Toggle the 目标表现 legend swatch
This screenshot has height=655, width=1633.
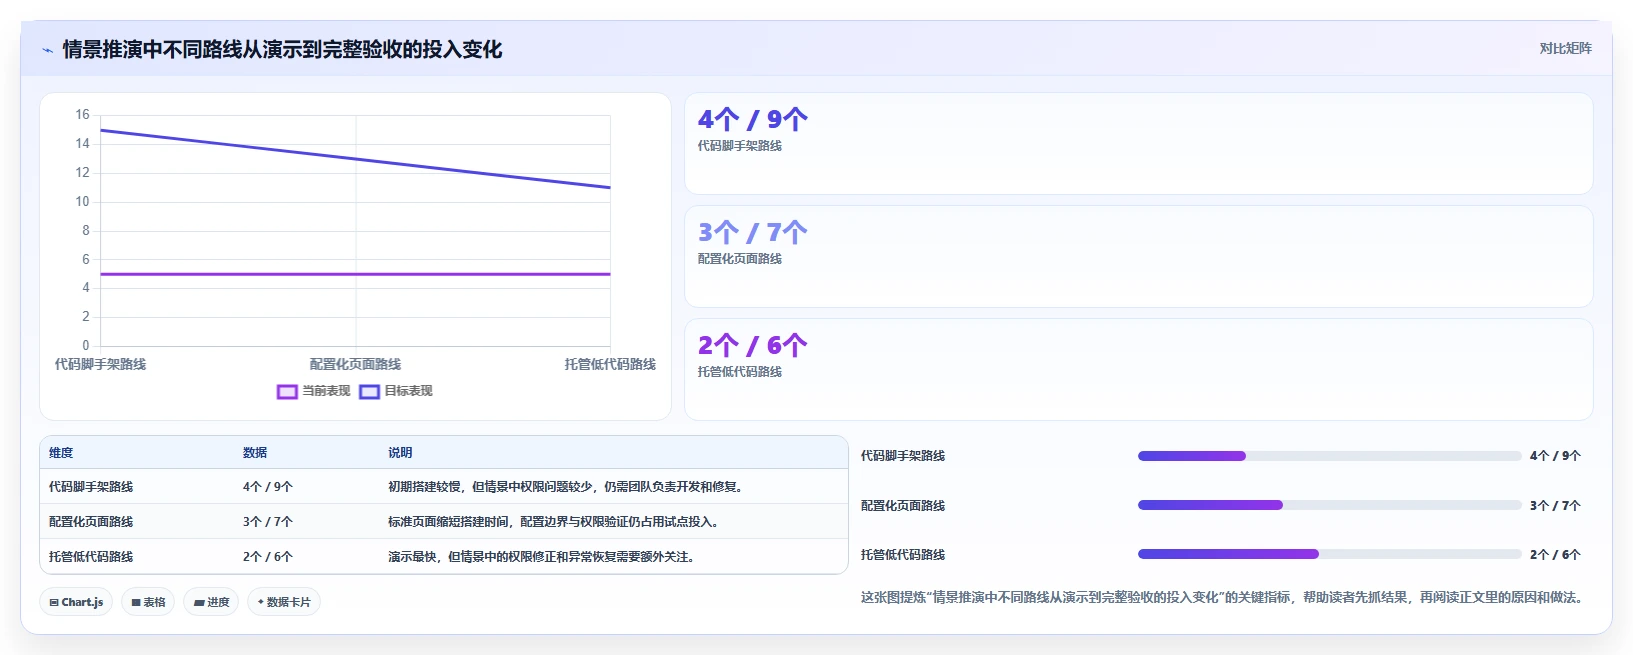point(369,391)
